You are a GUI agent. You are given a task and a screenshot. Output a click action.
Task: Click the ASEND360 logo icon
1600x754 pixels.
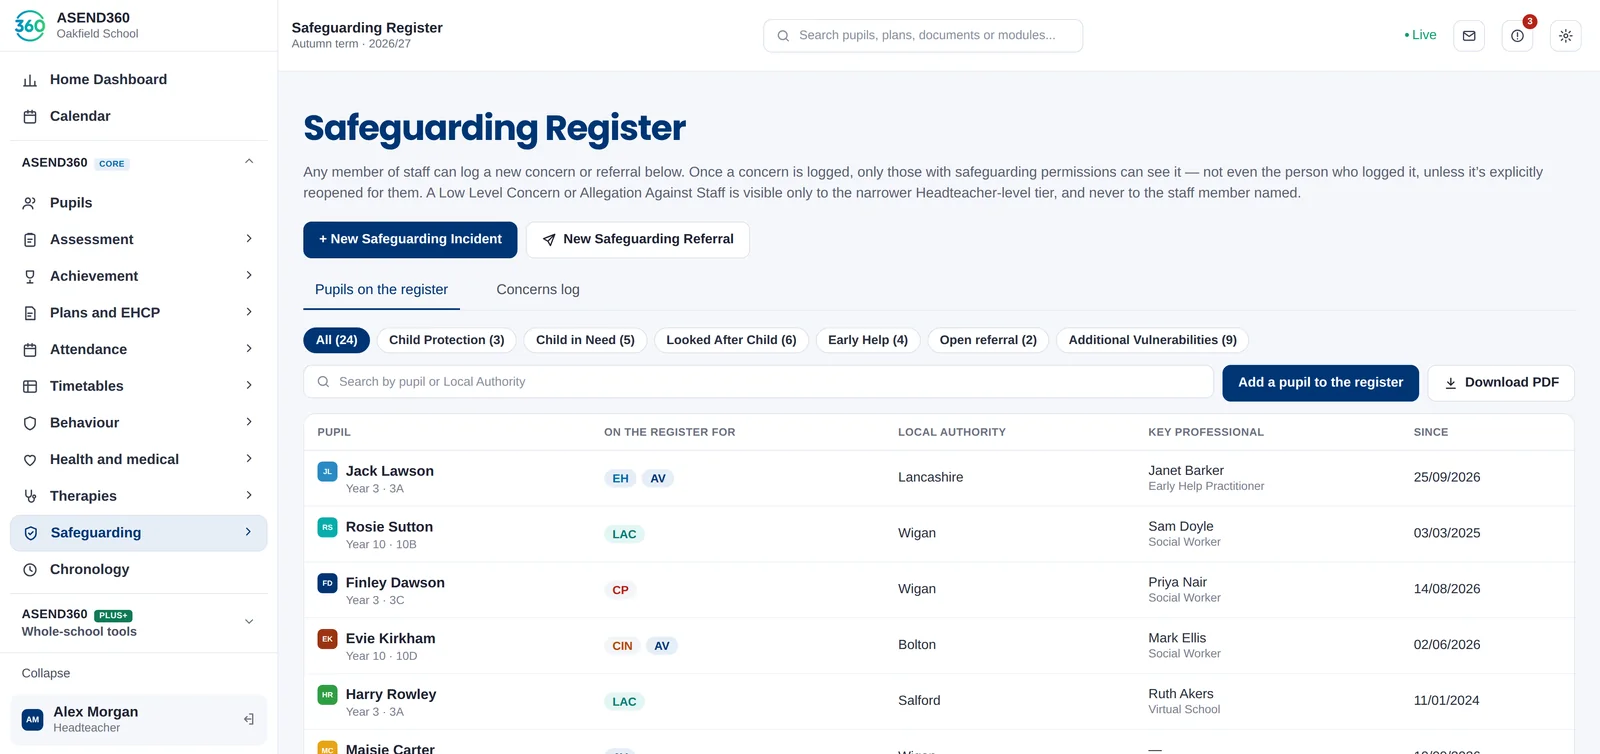pos(30,25)
